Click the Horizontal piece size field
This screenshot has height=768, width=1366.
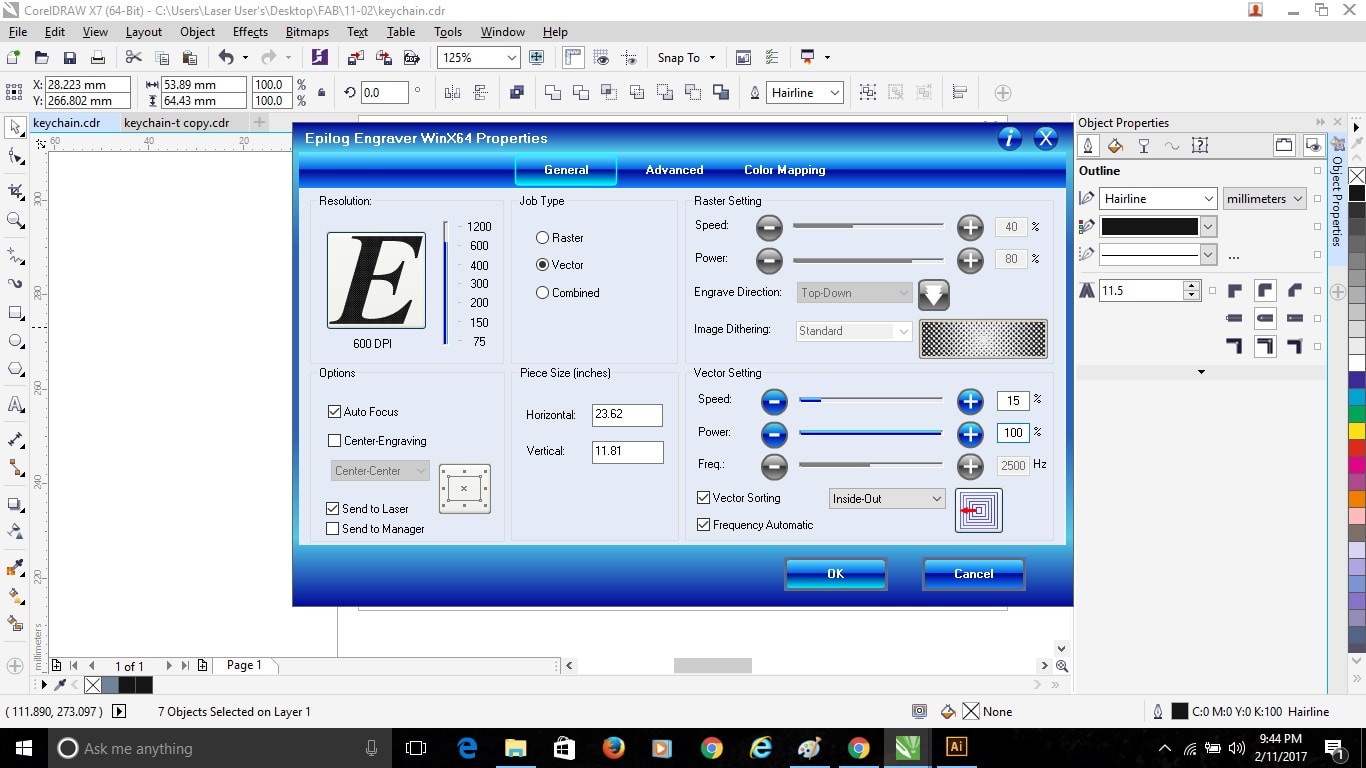click(x=627, y=415)
